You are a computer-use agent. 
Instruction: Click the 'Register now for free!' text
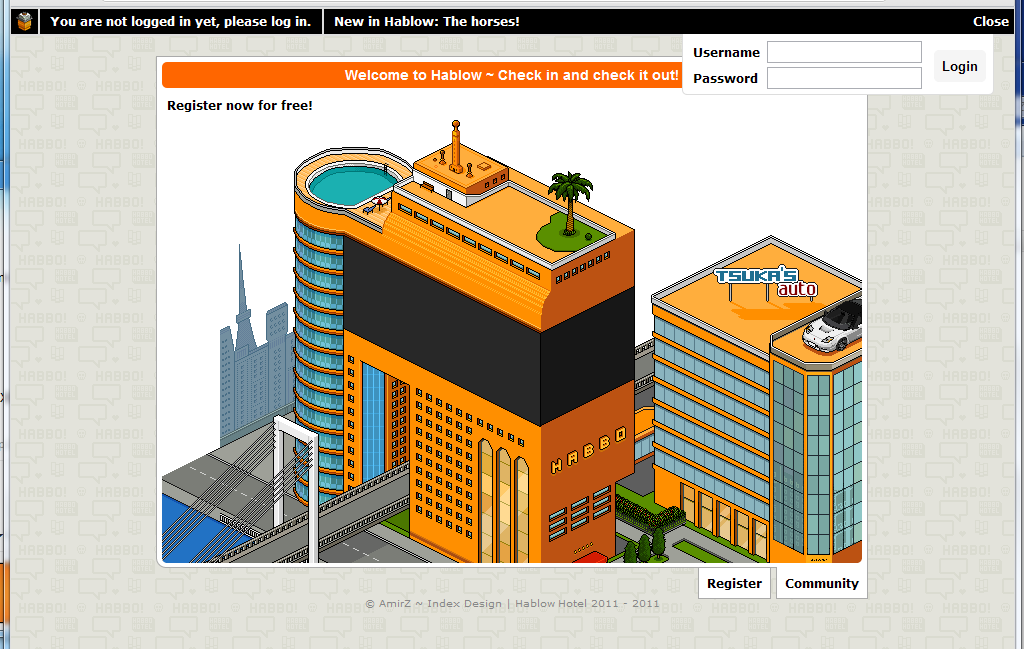coord(240,105)
